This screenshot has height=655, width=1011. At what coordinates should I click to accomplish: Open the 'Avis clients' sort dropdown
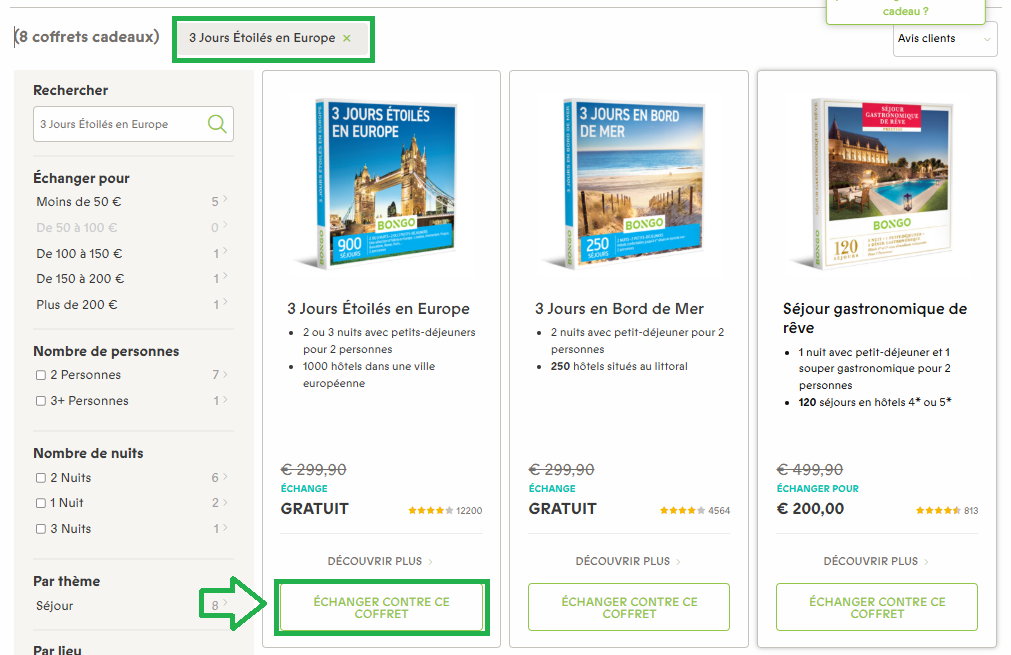click(944, 39)
